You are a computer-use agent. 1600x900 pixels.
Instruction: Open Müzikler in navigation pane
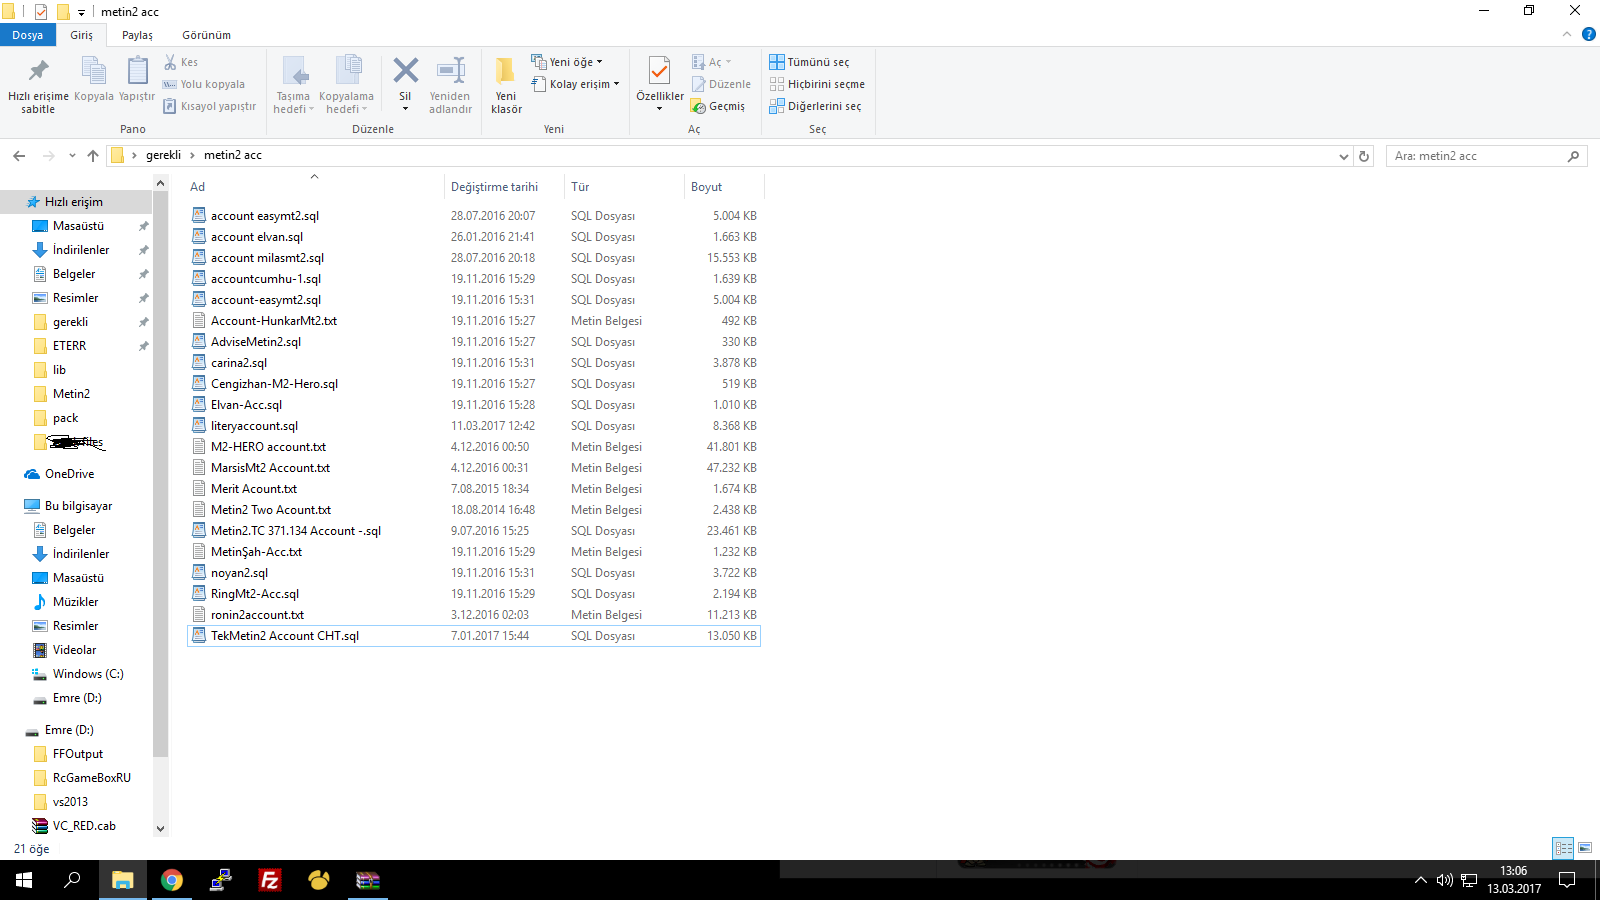(x=76, y=602)
